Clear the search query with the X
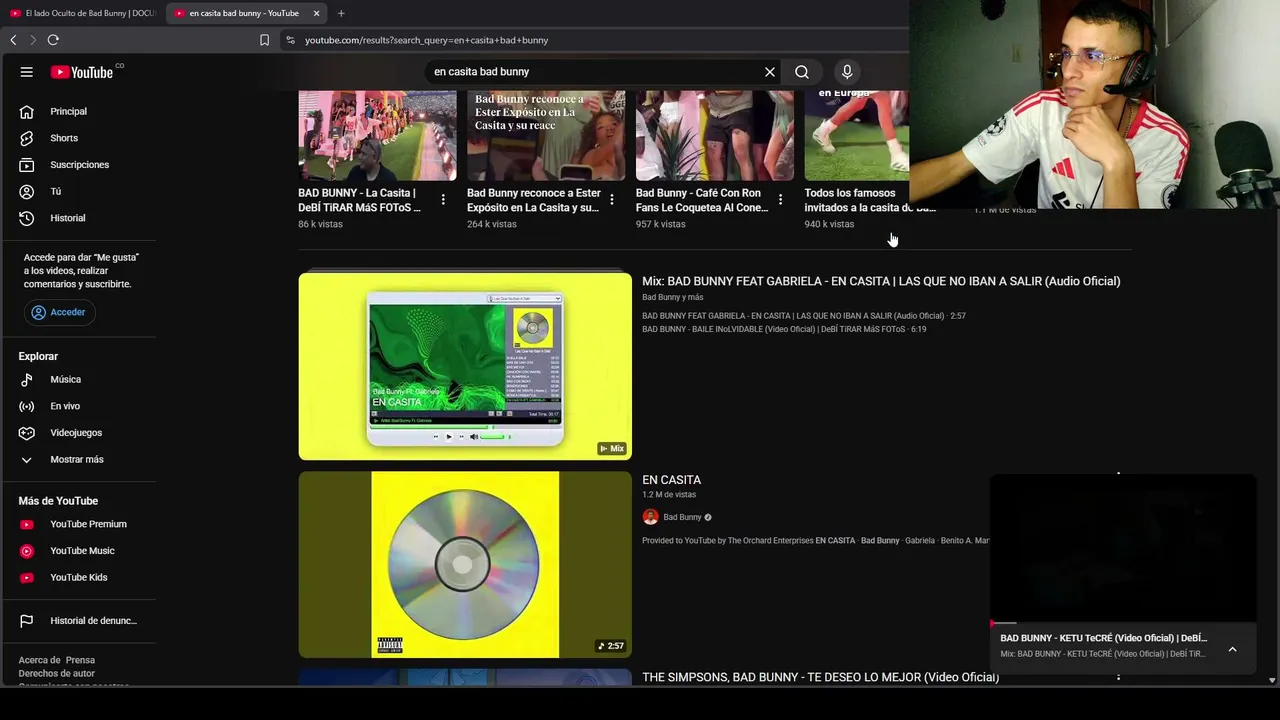 pos(770,72)
